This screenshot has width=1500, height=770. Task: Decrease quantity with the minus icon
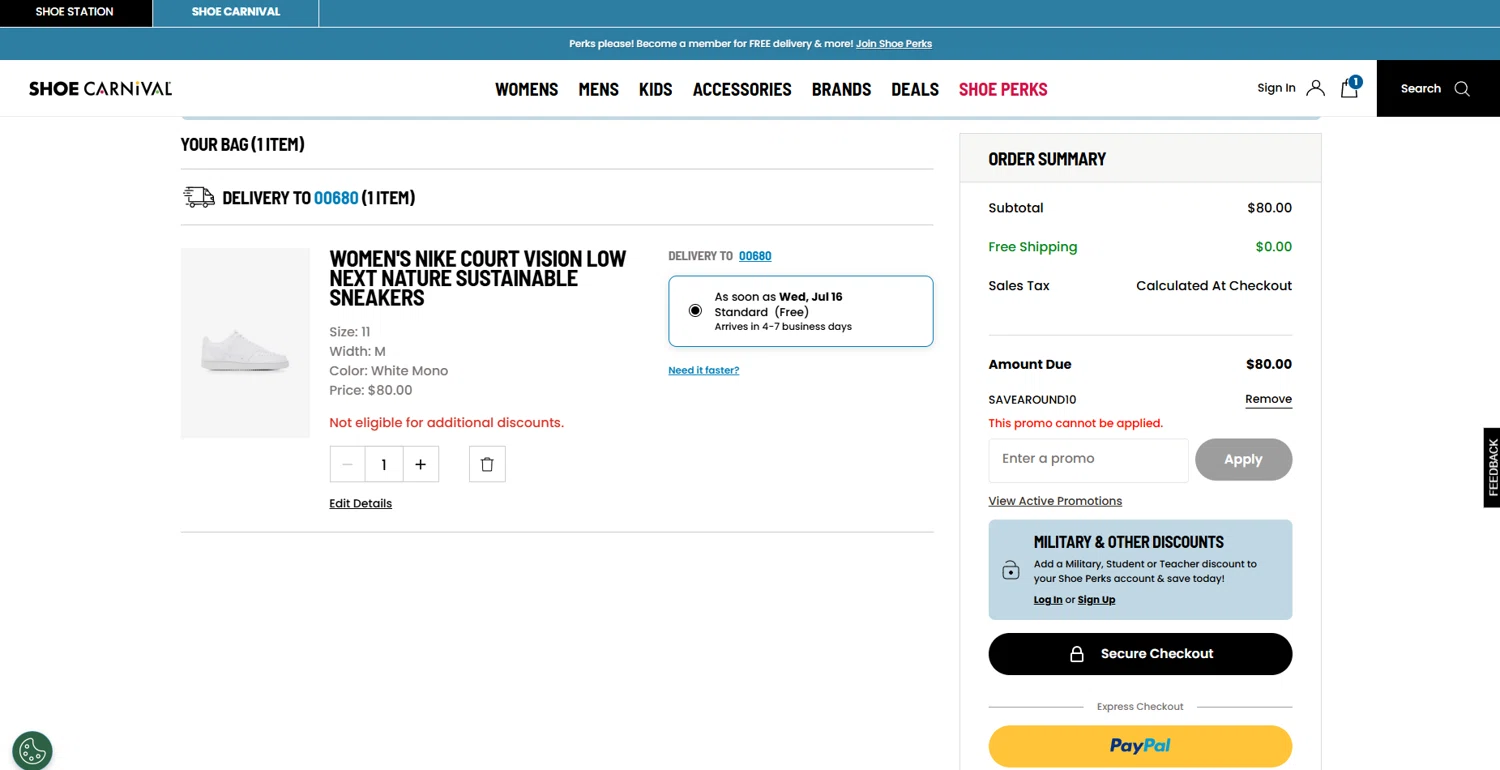[347, 464]
